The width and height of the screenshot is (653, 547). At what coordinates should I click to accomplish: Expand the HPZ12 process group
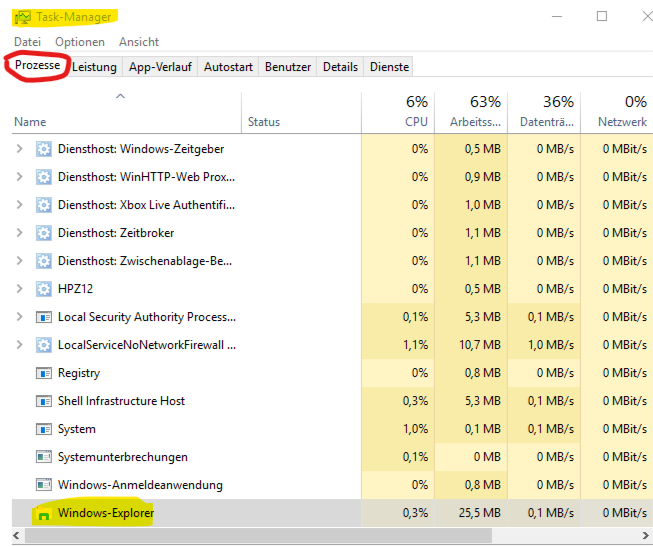(x=19, y=289)
